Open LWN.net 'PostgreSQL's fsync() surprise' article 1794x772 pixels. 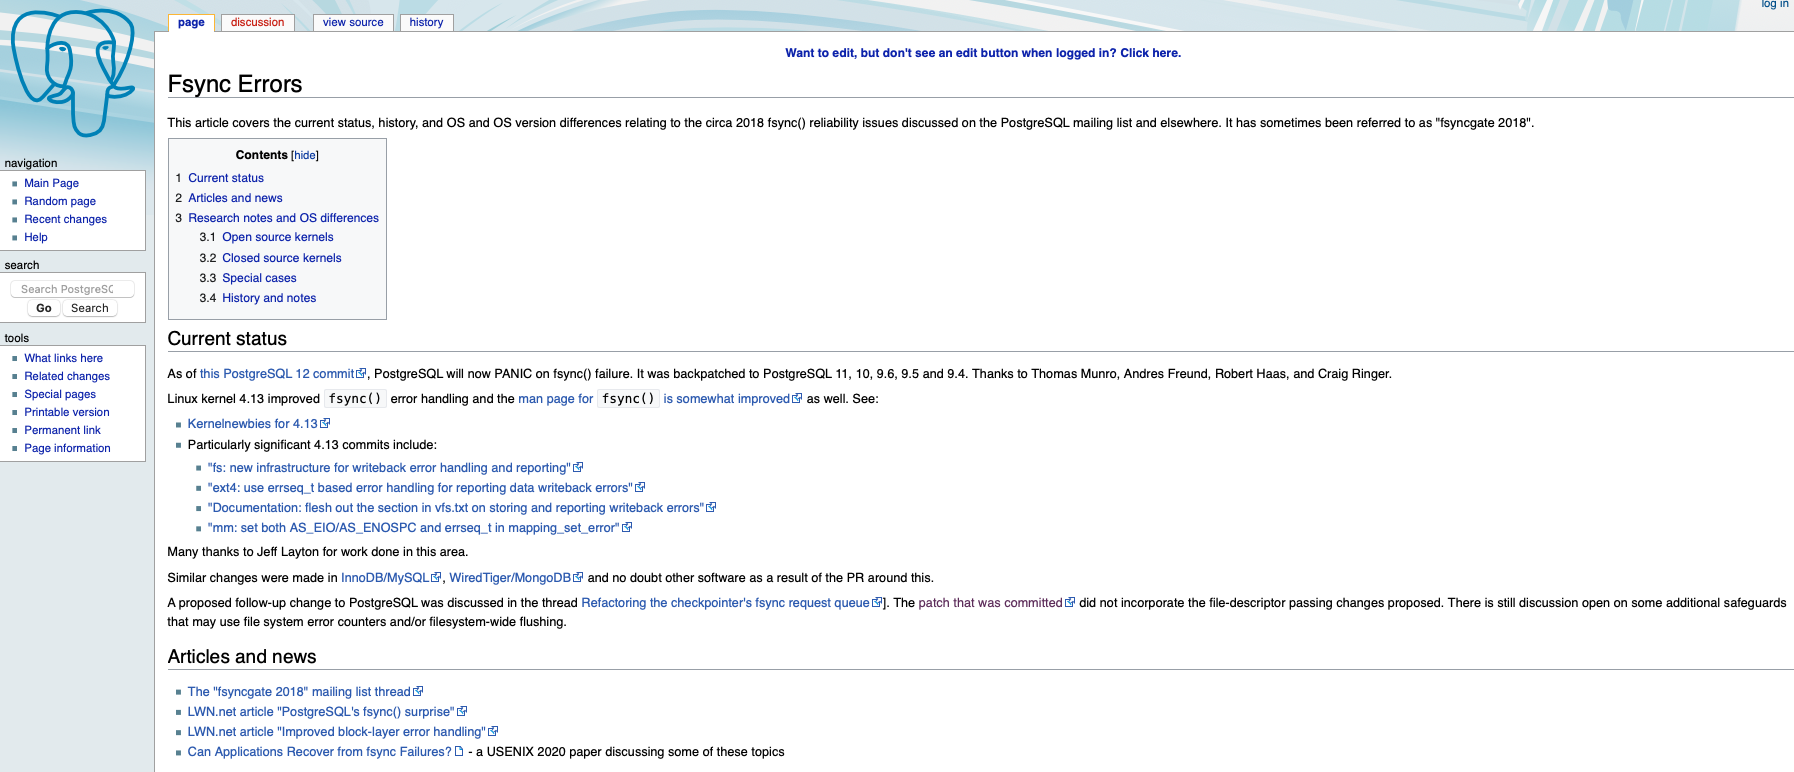pyautogui.click(x=321, y=712)
